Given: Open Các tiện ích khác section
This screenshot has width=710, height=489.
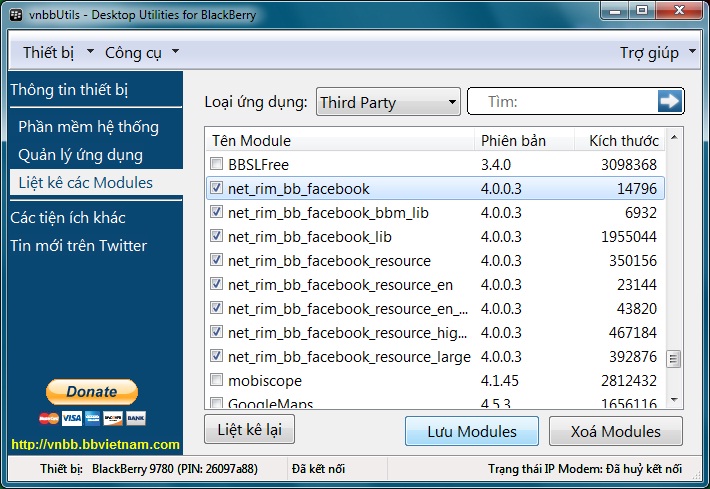Looking at the screenshot, I should click(x=68, y=218).
